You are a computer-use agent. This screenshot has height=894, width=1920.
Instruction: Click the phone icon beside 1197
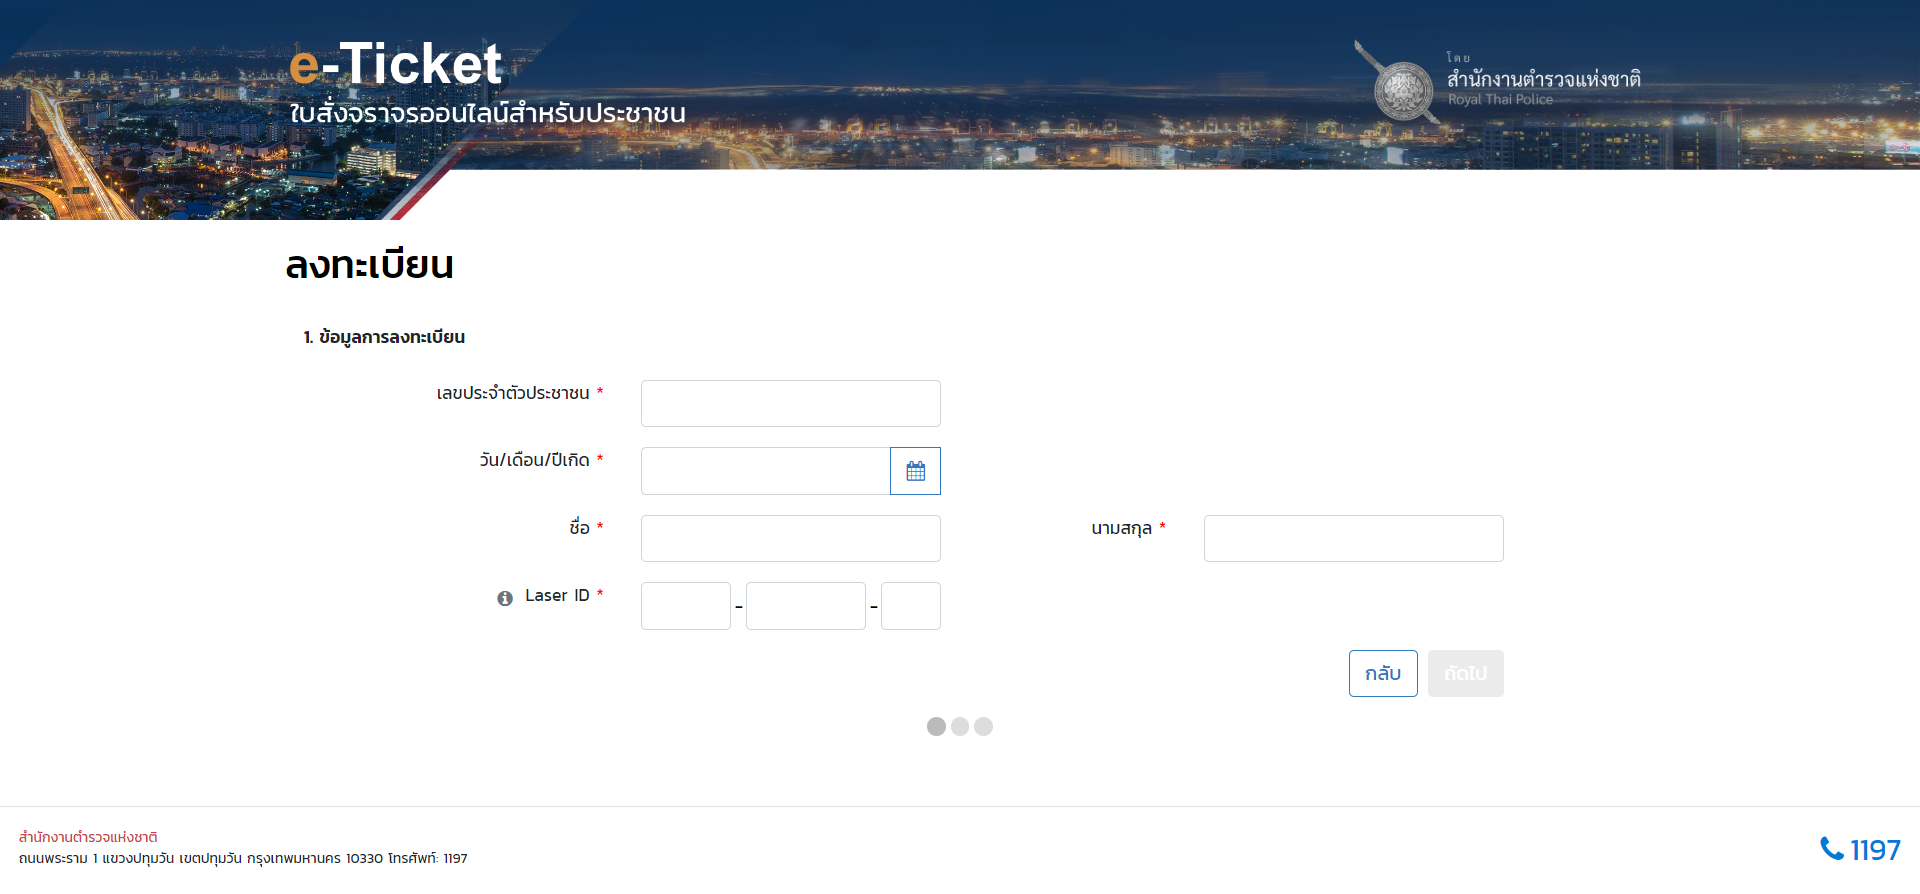click(1831, 849)
